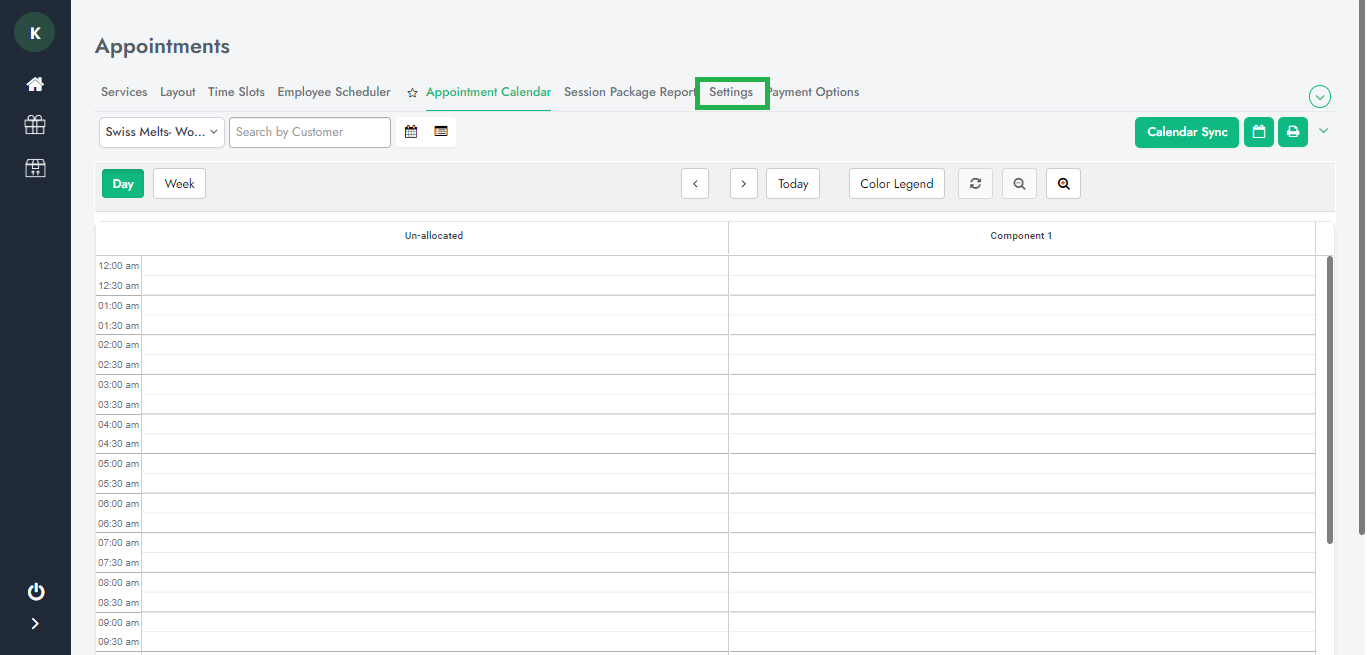Image resolution: width=1367 pixels, height=655 pixels.
Task: Expand the circled chevron at top right
Action: point(1320,97)
